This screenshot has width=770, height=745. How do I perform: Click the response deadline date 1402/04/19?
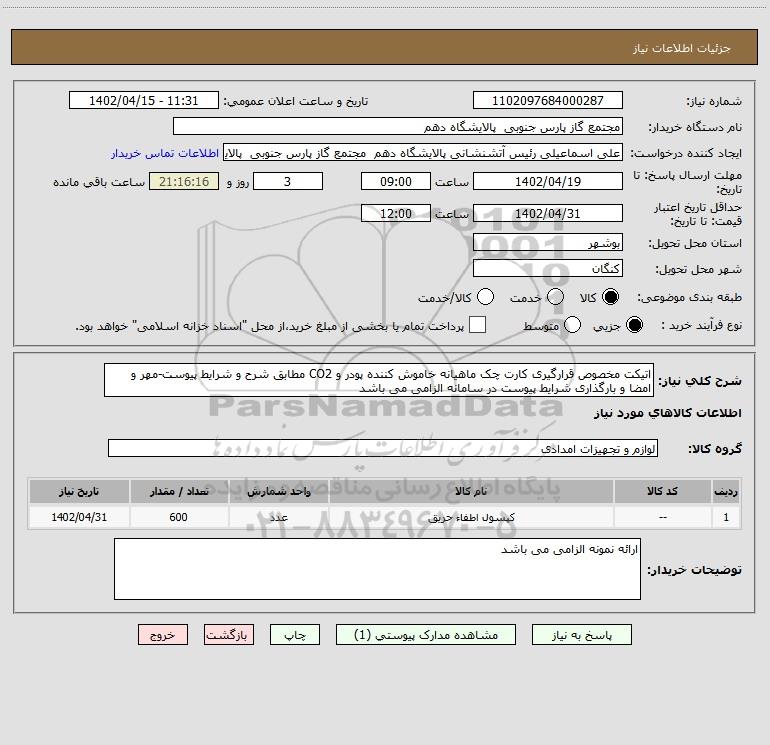tap(548, 182)
